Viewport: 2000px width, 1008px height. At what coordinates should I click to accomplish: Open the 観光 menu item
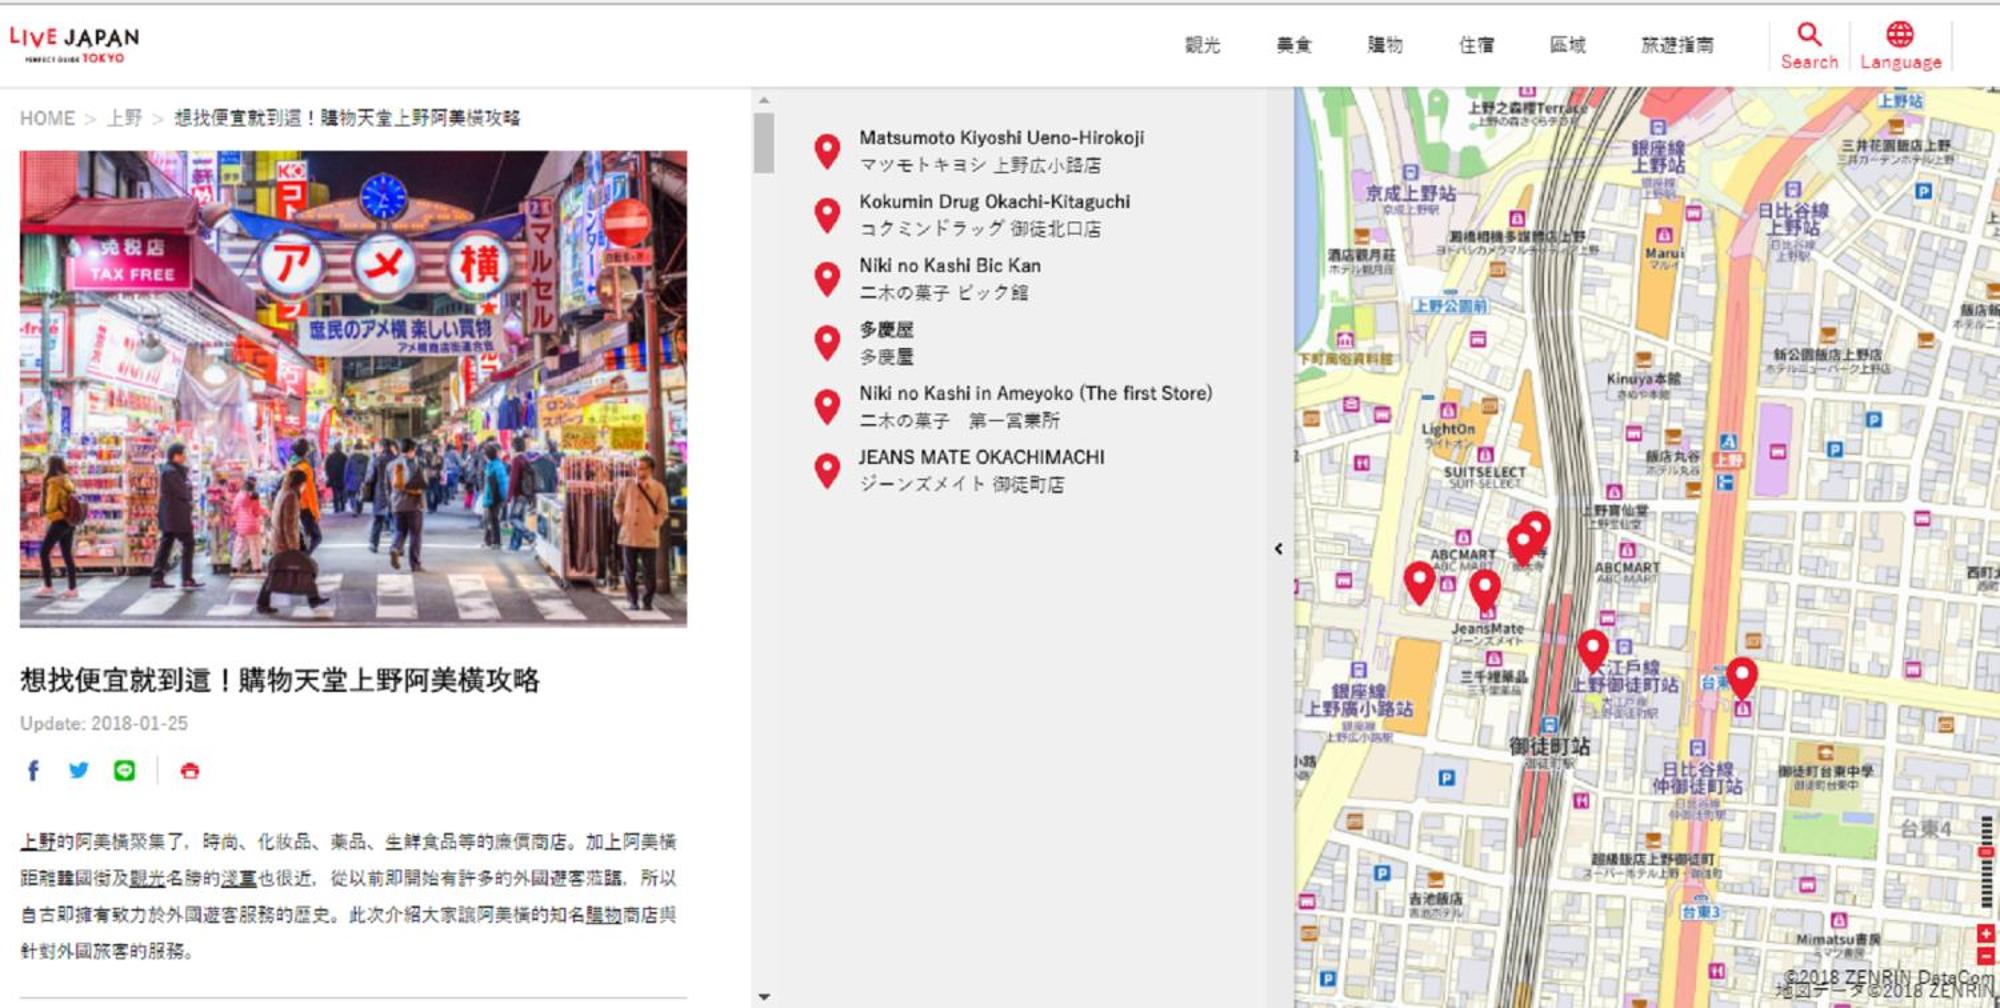(1202, 45)
